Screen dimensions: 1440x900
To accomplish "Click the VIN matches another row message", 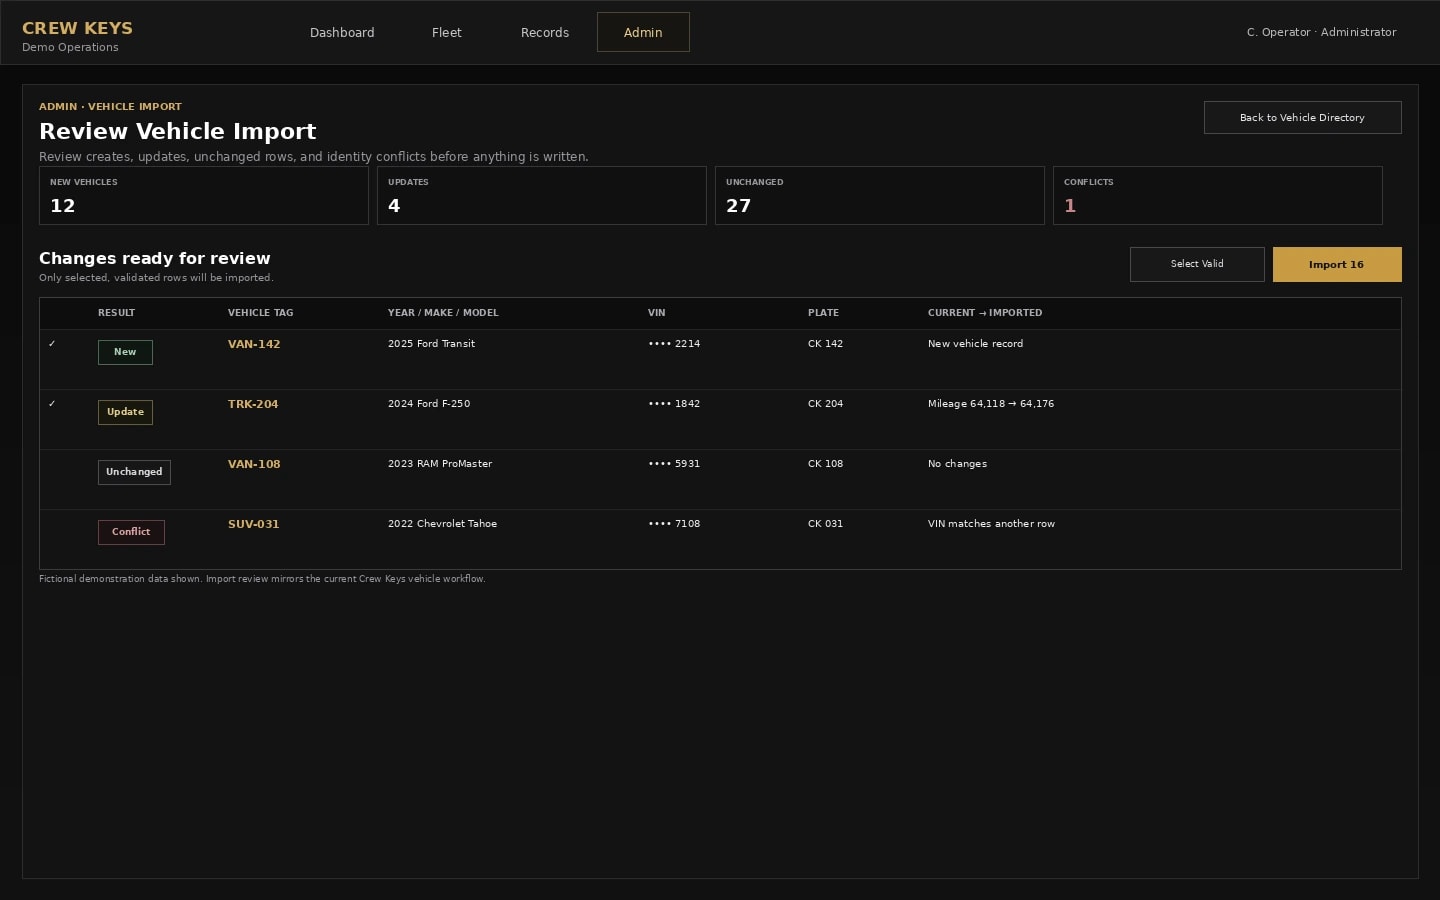I will pyautogui.click(x=991, y=524).
